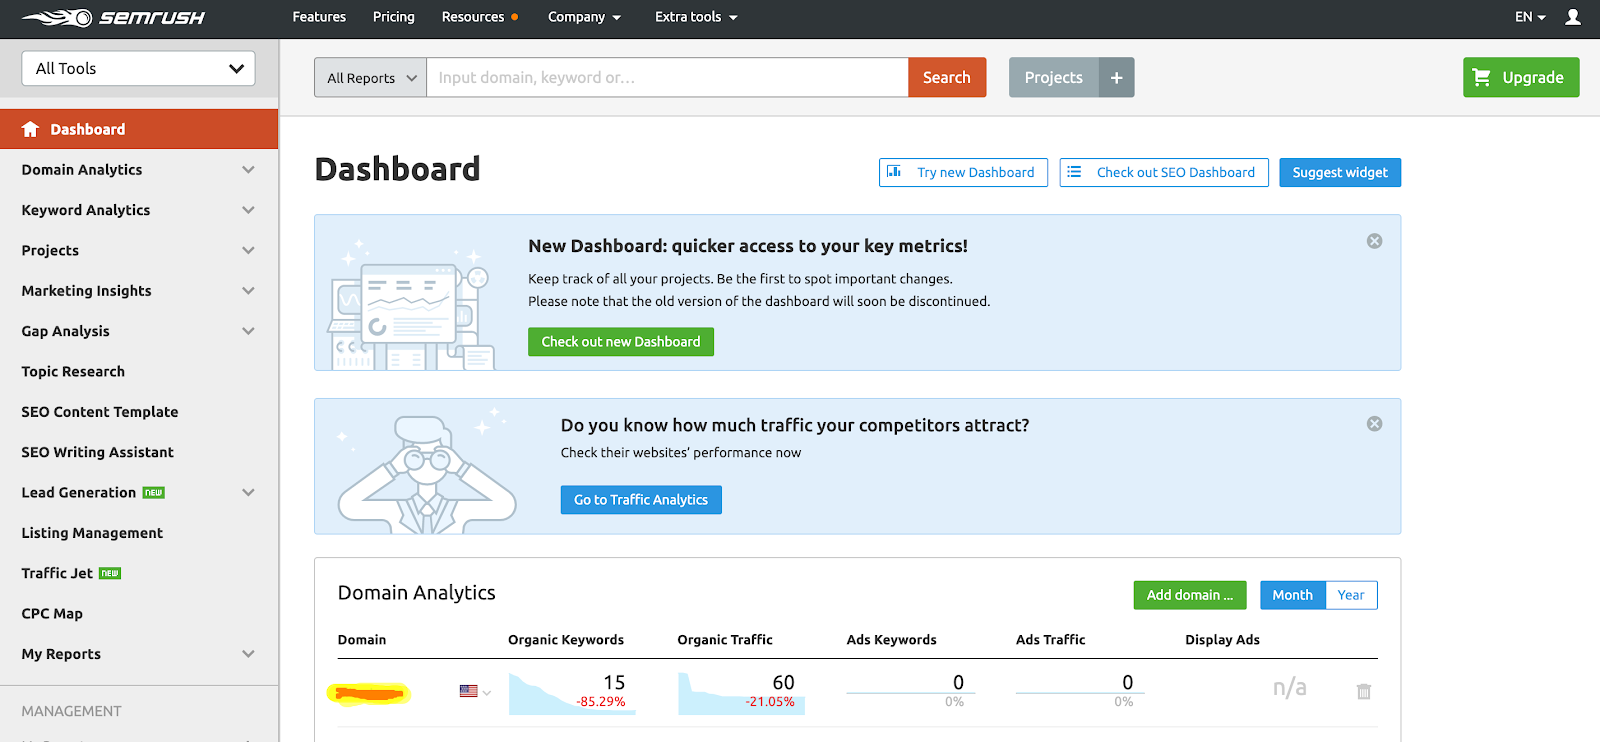Click the Projects button
Screen dimensions: 1600x742
(1053, 77)
